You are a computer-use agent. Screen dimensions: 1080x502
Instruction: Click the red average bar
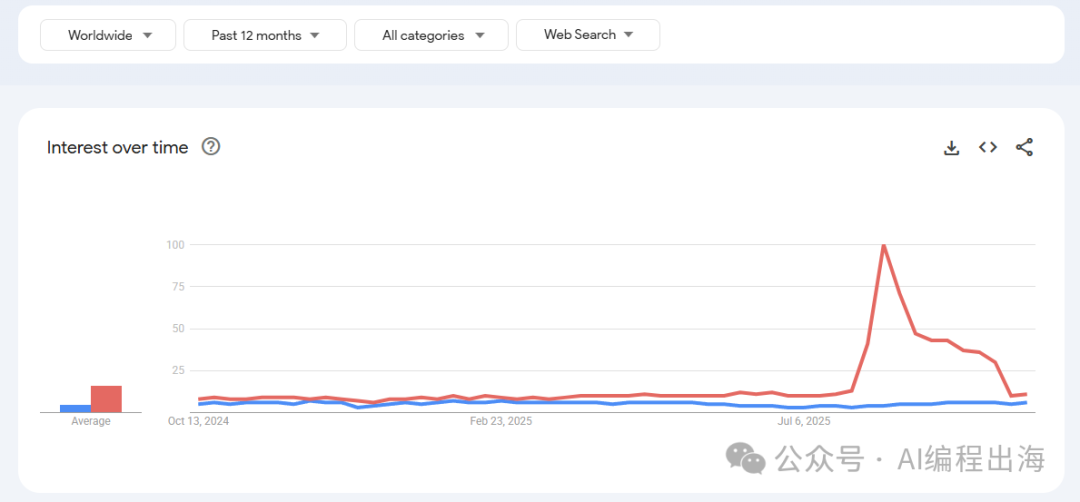(x=106, y=399)
